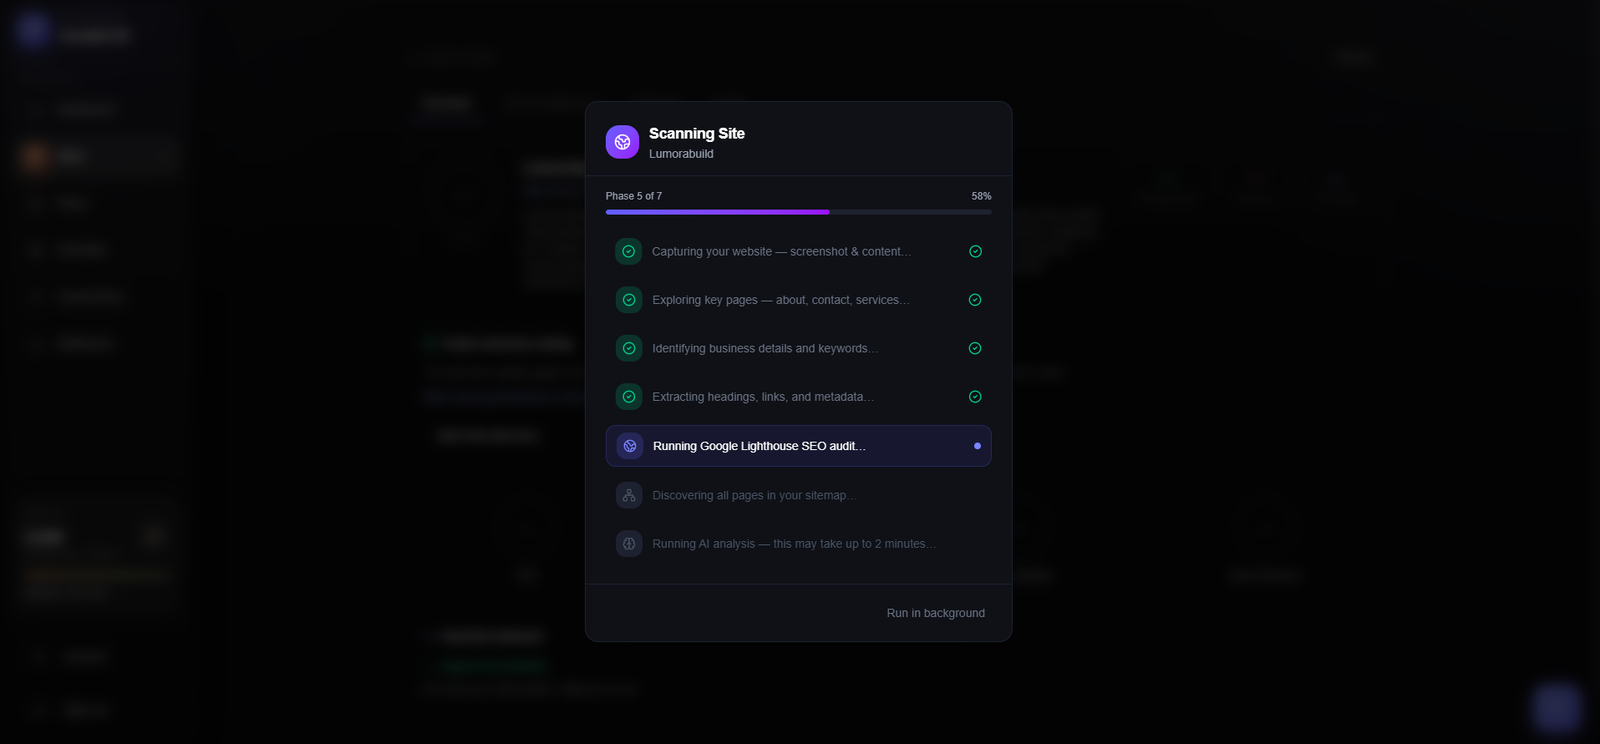
Task: Click the blurred chat widget button behind the dialog
Action: 1556,708
